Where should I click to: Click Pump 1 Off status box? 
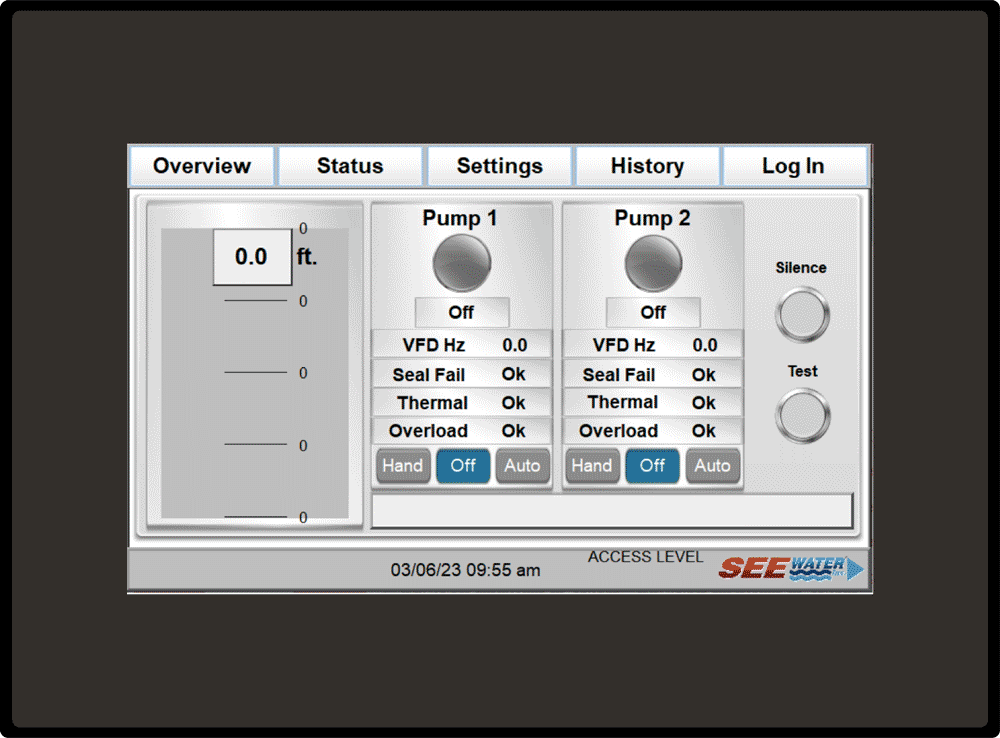point(462,313)
